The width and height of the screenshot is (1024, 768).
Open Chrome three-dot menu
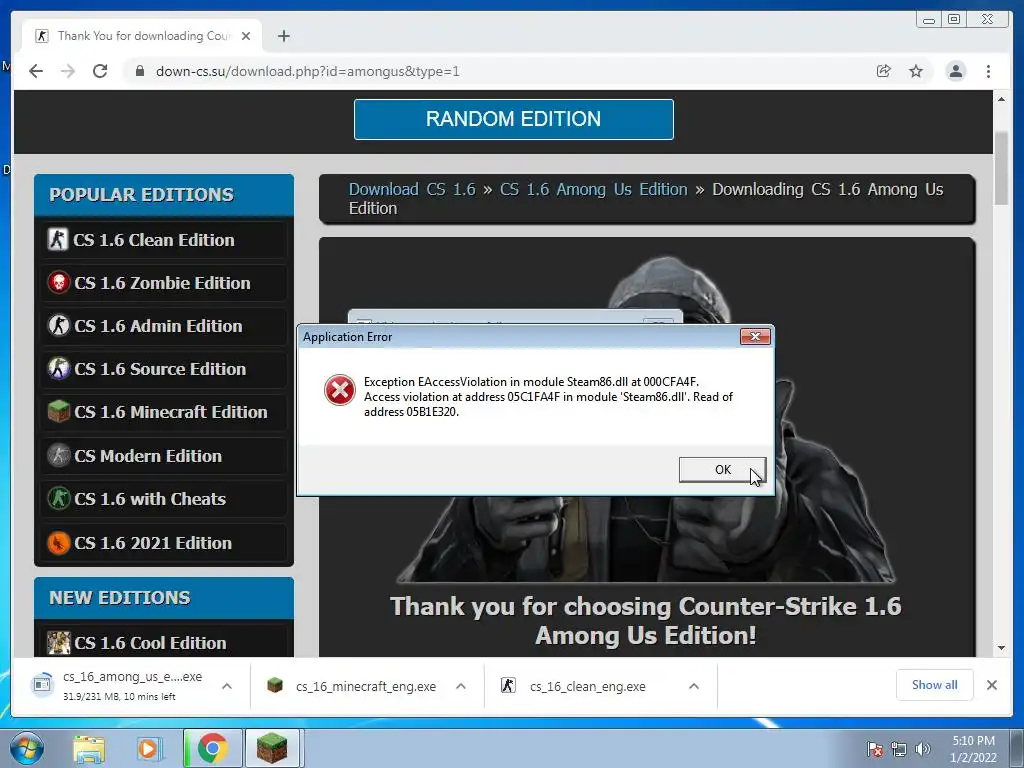pos(988,71)
